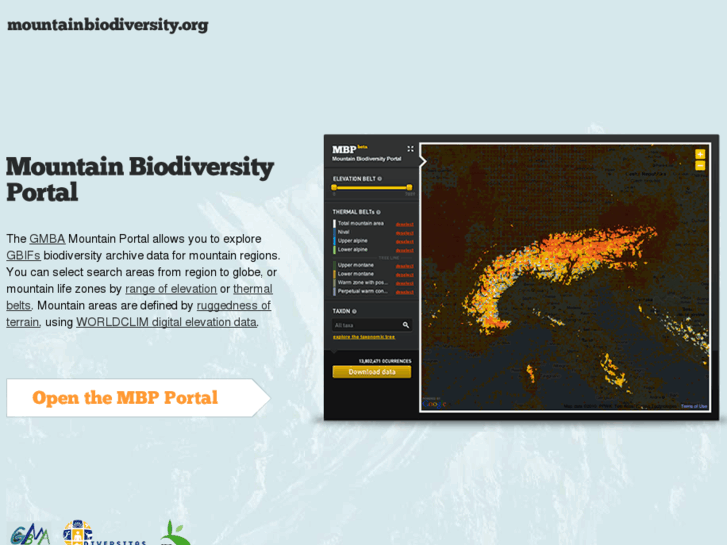
Task: Open explore the taxonomic tree link
Action: click(x=364, y=337)
